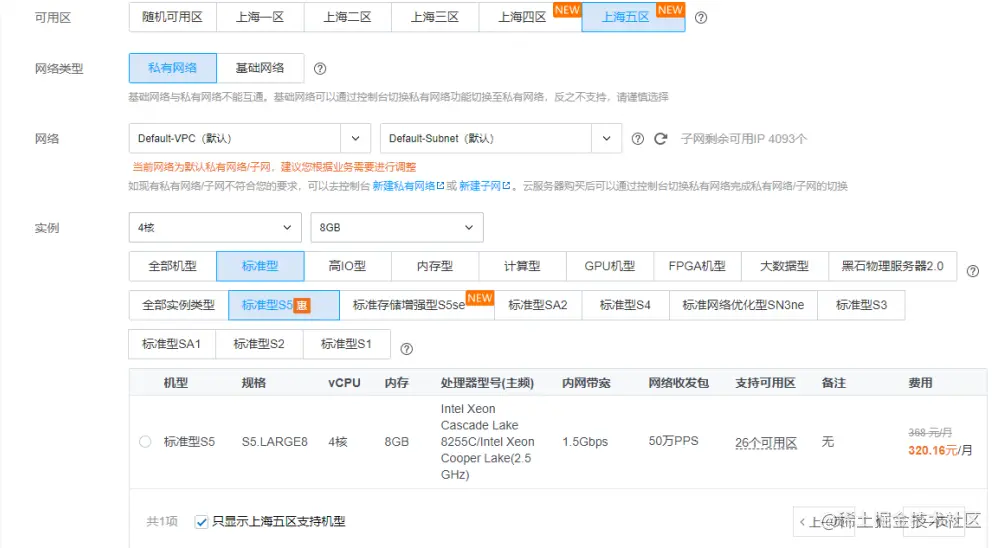Viewport: 999px width, 548px height.
Task: Switch to 内存型 tab
Action: pos(435,266)
